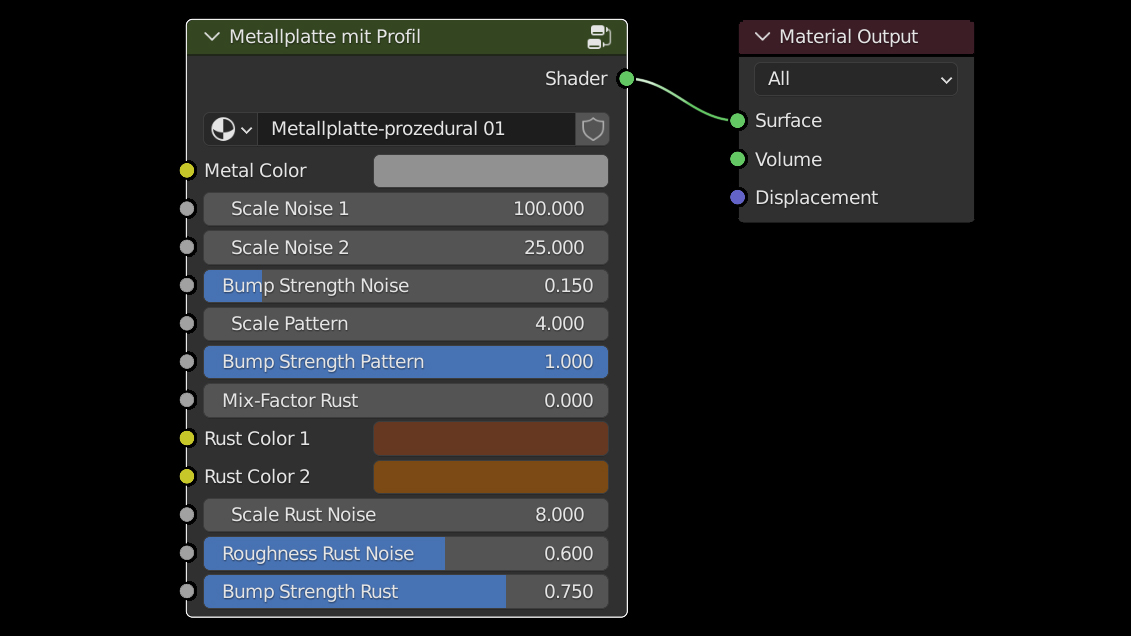
Task: Collapse the Material Output node
Action: (x=762, y=37)
